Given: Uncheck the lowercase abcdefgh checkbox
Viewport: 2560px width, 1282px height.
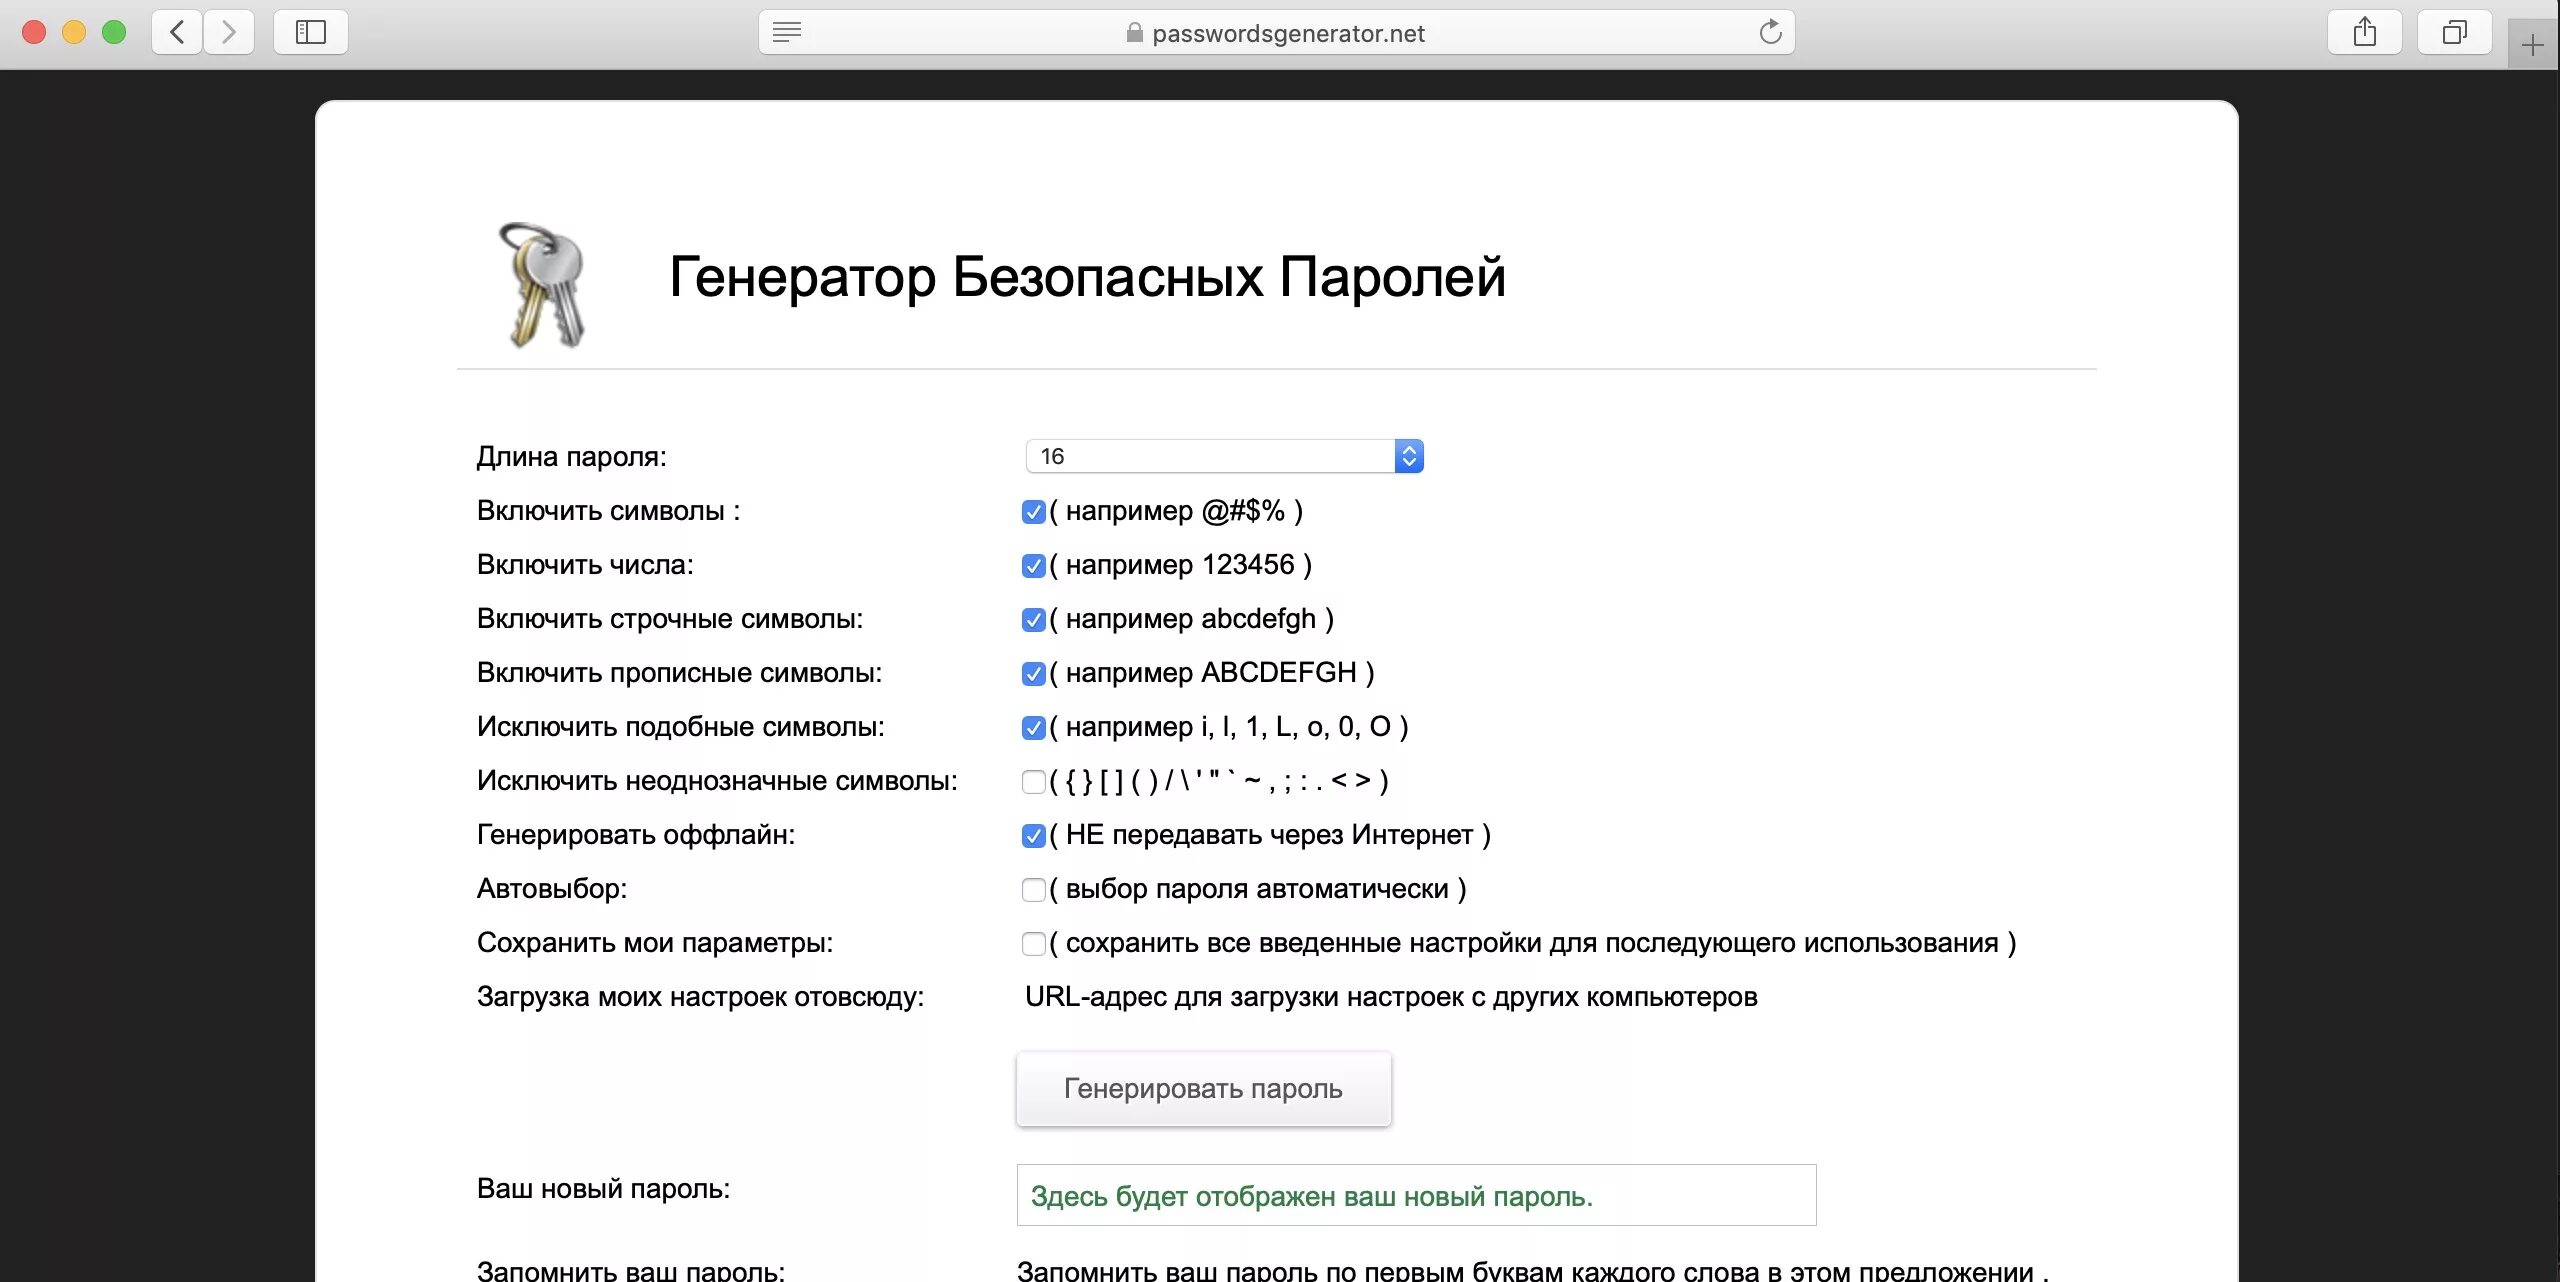Looking at the screenshot, I should [1033, 620].
